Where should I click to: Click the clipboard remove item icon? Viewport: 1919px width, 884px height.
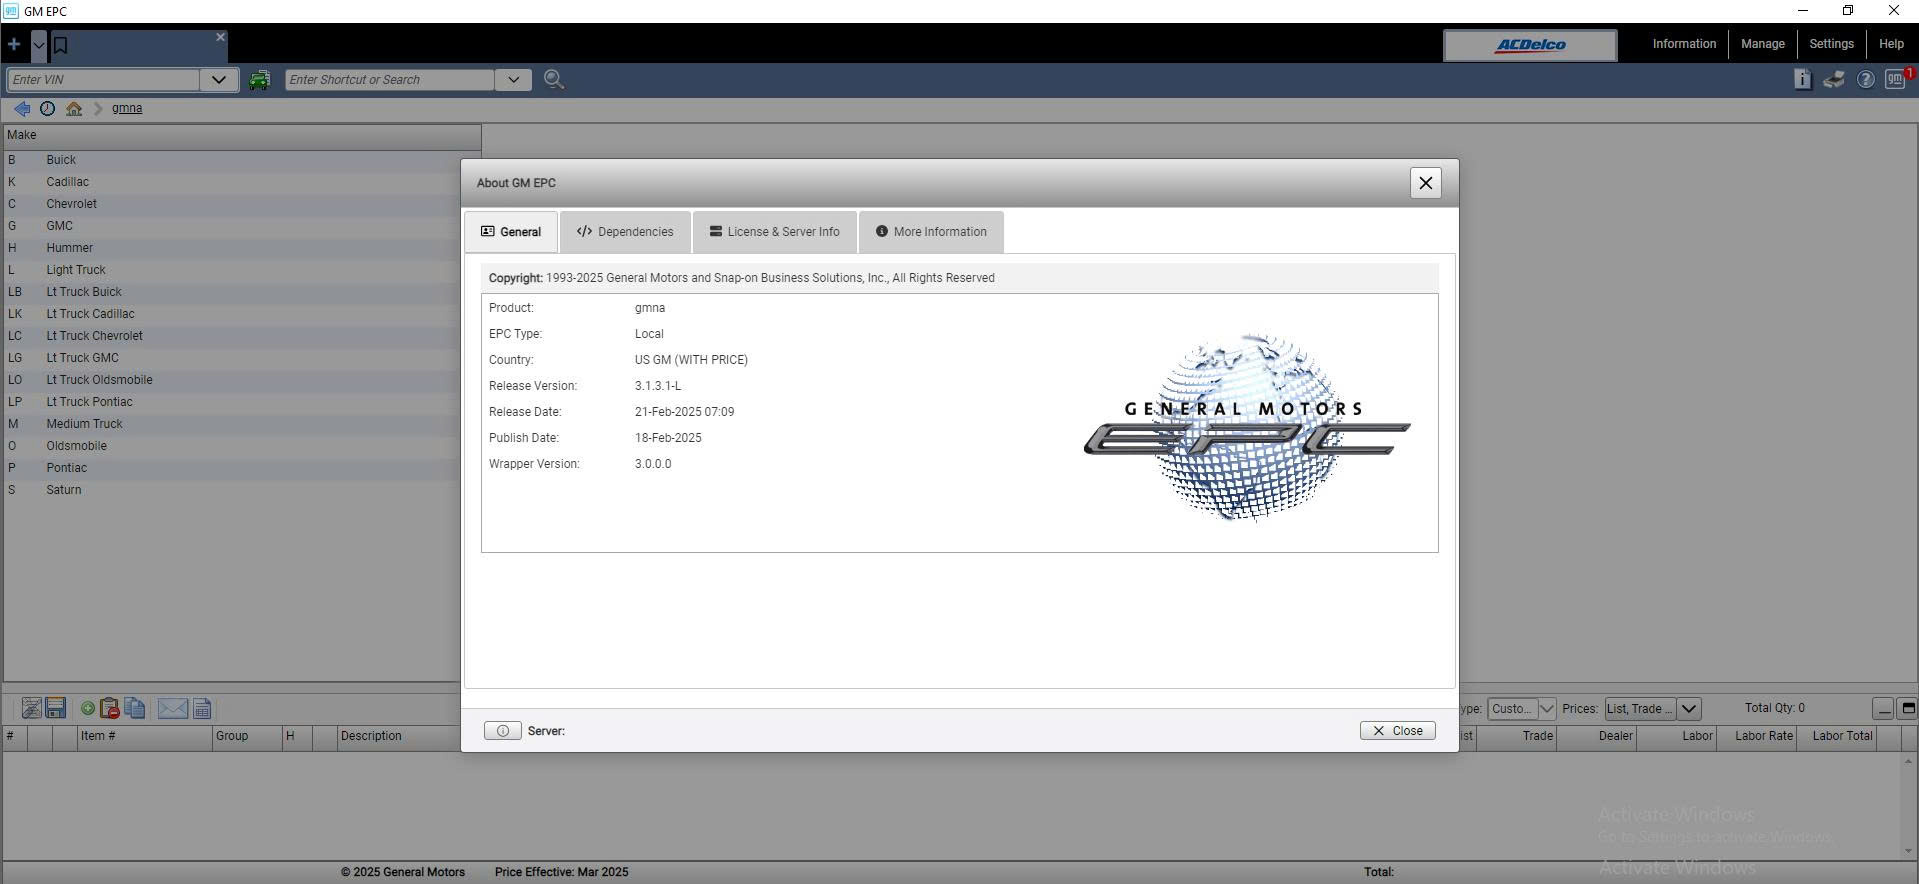tap(109, 708)
